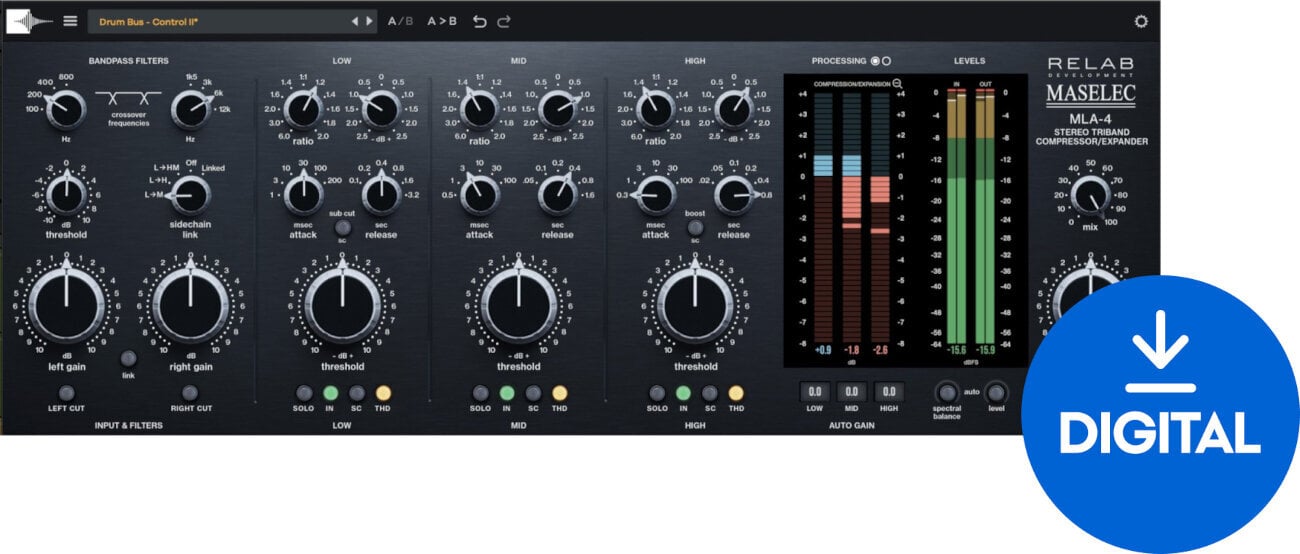Screen dimensions: 1300x554
Task: Copy A to B settings
Action: pos(442,21)
